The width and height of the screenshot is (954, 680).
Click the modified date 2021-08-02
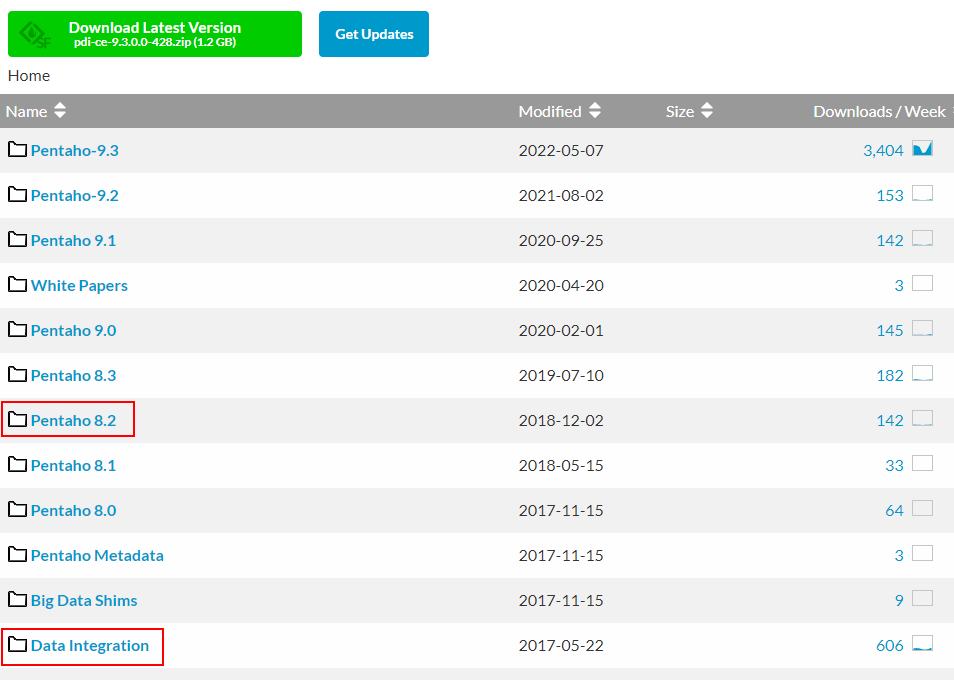coord(561,195)
